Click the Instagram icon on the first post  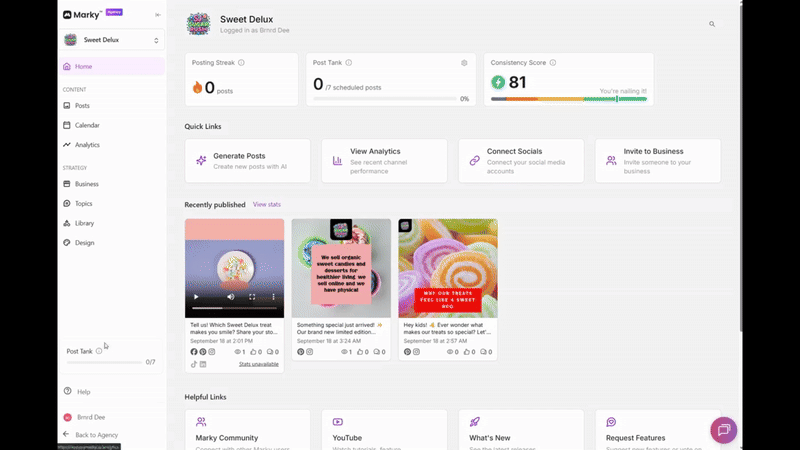click(212, 352)
